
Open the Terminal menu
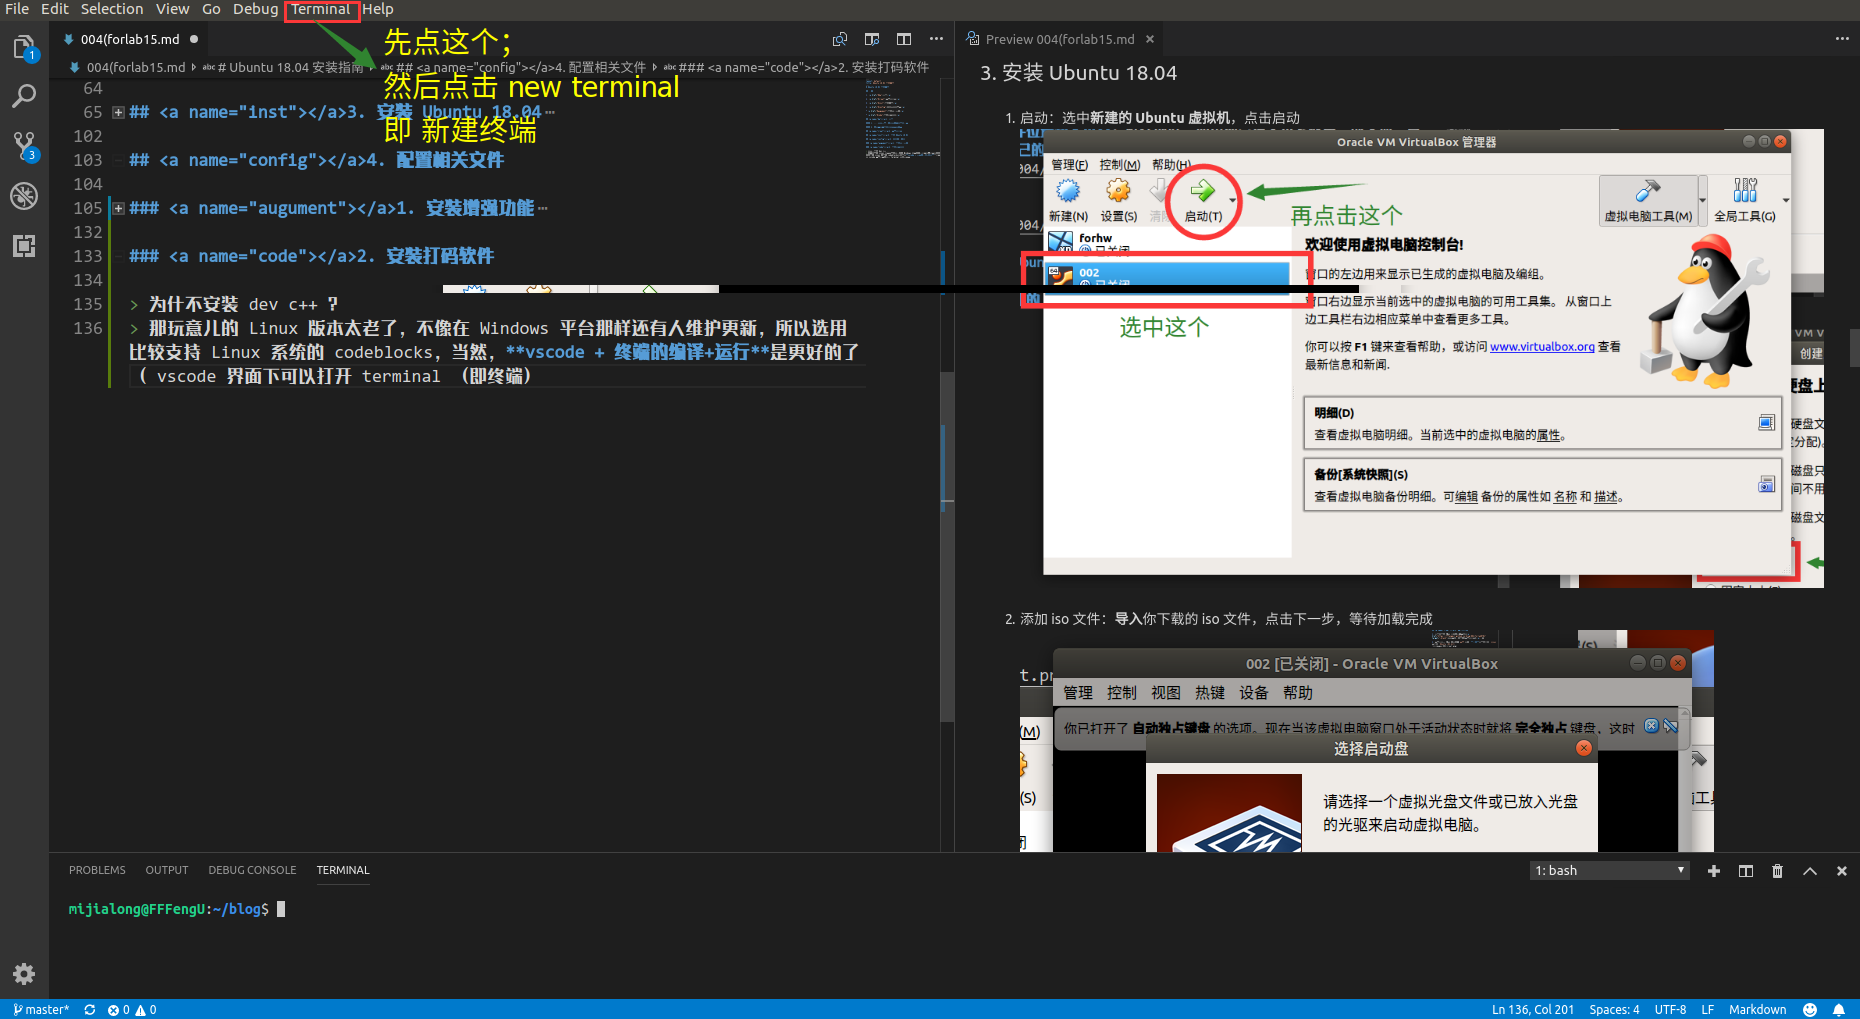[x=320, y=9]
